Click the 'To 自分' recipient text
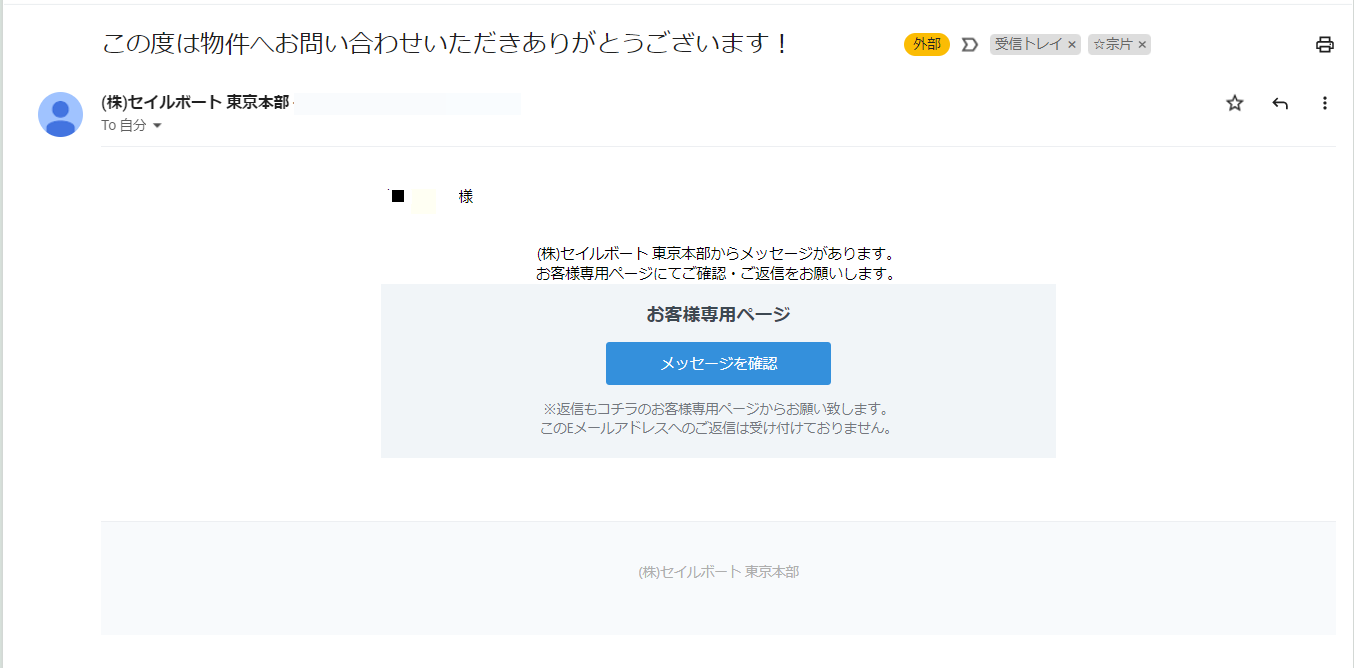Screen dimensions: 1354x668 (x=124, y=126)
